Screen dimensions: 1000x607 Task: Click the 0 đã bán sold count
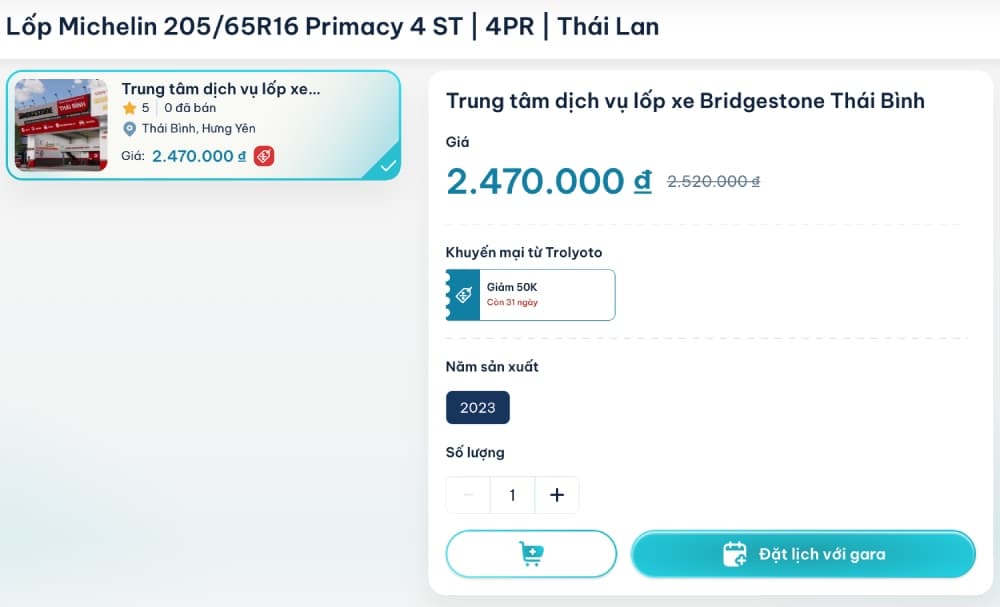(190, 108)
